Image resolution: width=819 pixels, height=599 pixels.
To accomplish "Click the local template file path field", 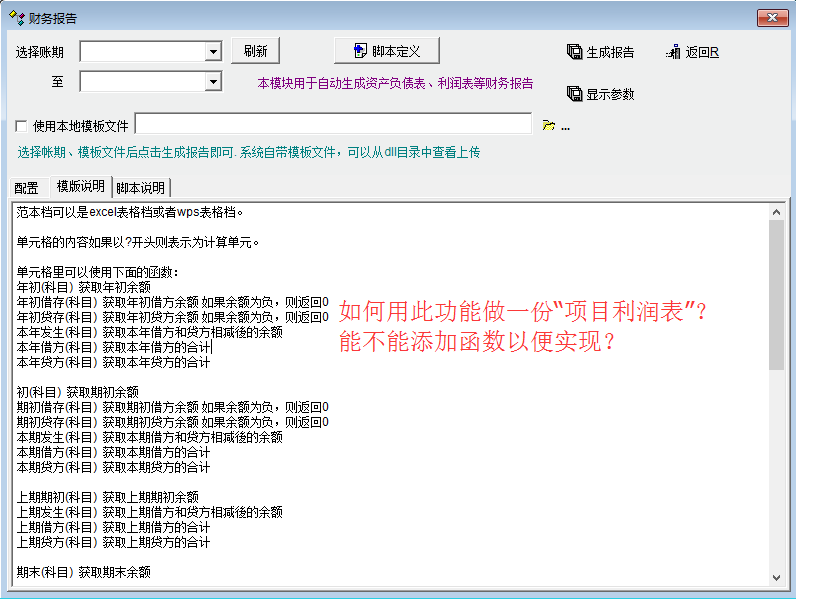I will coord(333,124).
